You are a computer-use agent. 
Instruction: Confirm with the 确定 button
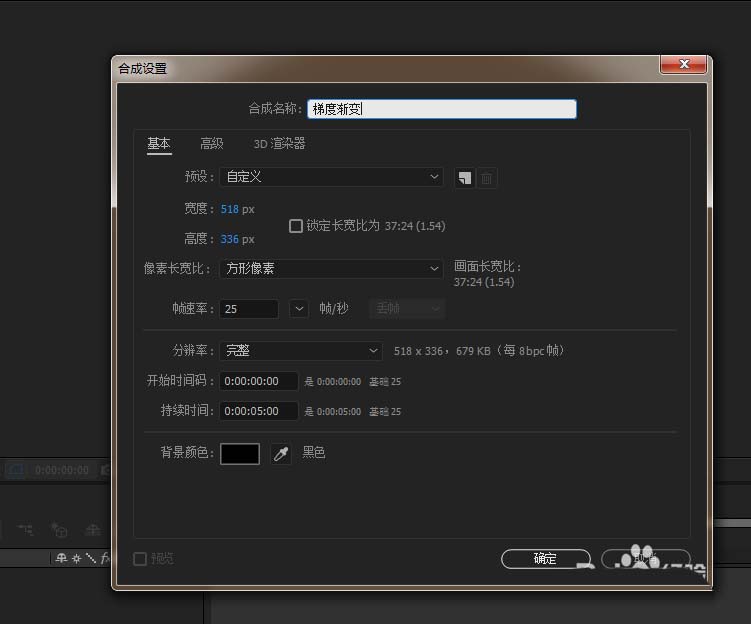(x=546, y=558)
